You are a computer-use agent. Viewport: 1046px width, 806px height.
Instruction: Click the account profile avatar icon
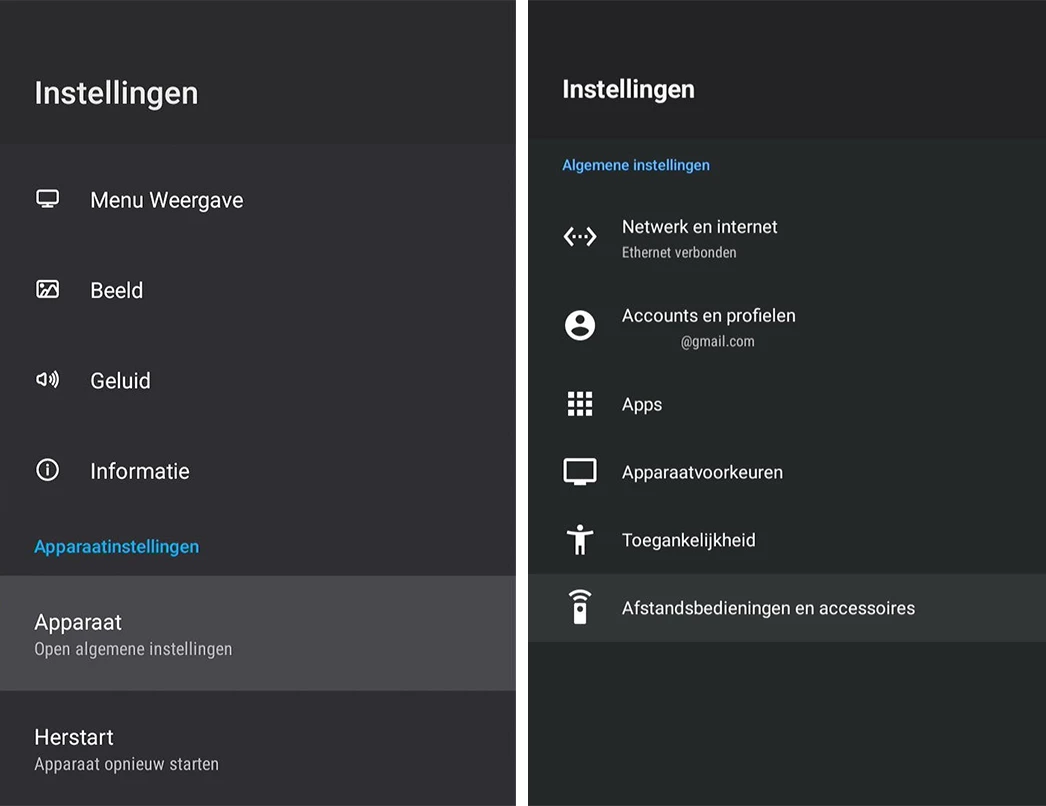[x=580, y=325]
